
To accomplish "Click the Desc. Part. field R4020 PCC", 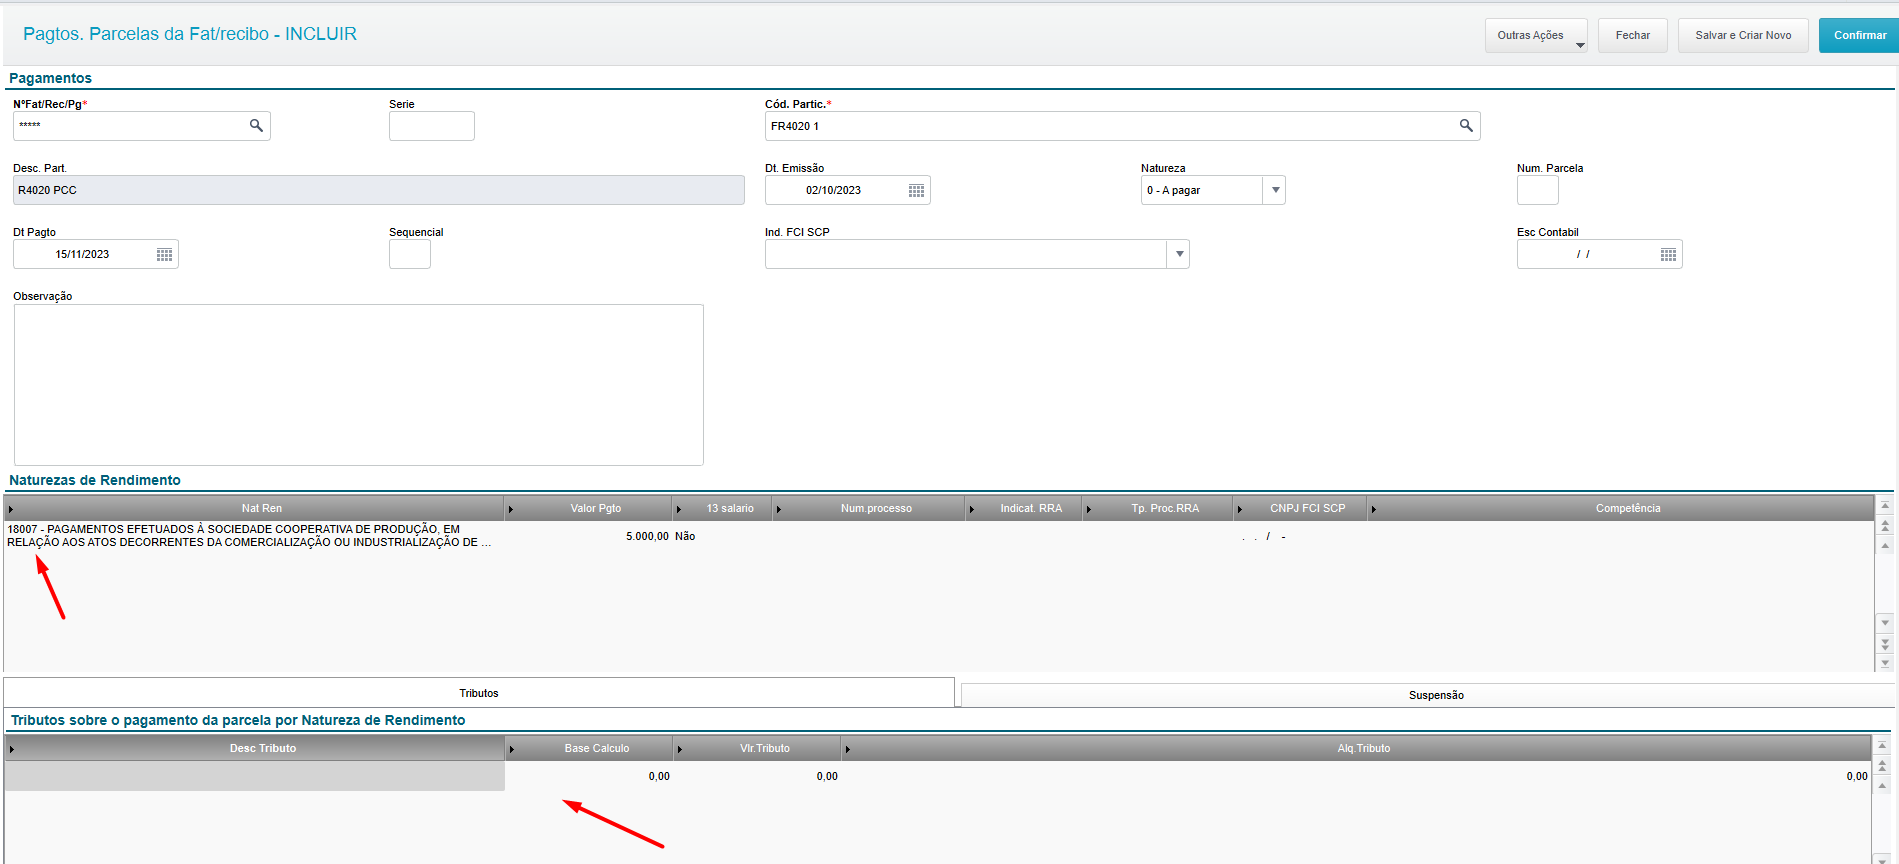I will (x=379, y=190).
